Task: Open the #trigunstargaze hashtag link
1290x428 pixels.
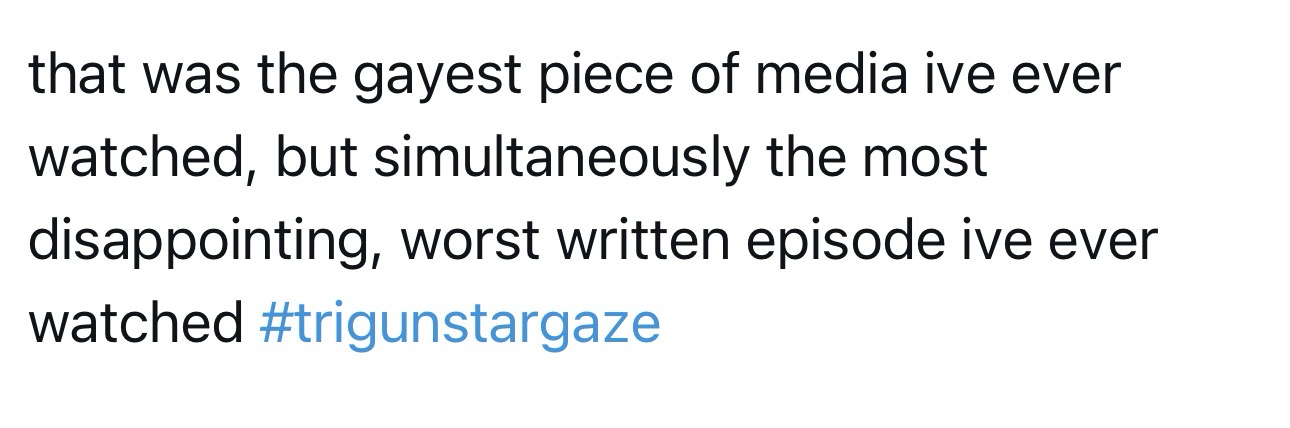Action: 459,324
